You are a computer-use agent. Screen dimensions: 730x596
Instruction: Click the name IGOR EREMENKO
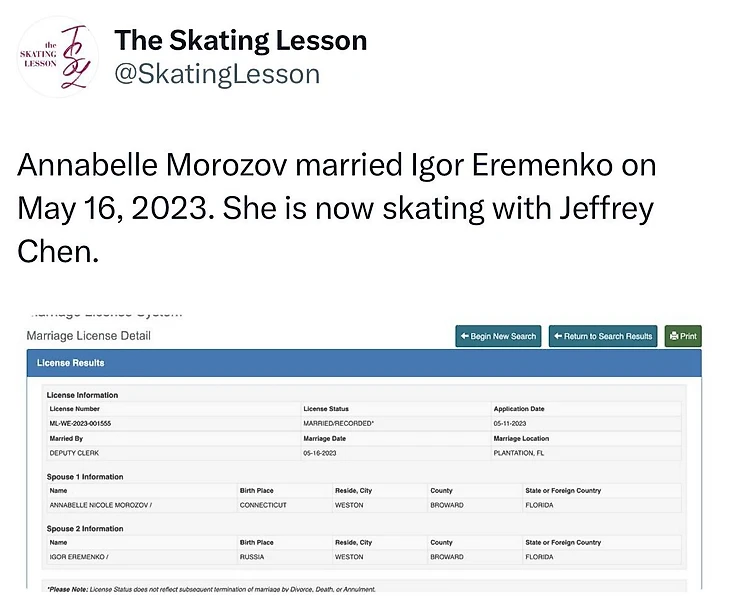[78, 556]
